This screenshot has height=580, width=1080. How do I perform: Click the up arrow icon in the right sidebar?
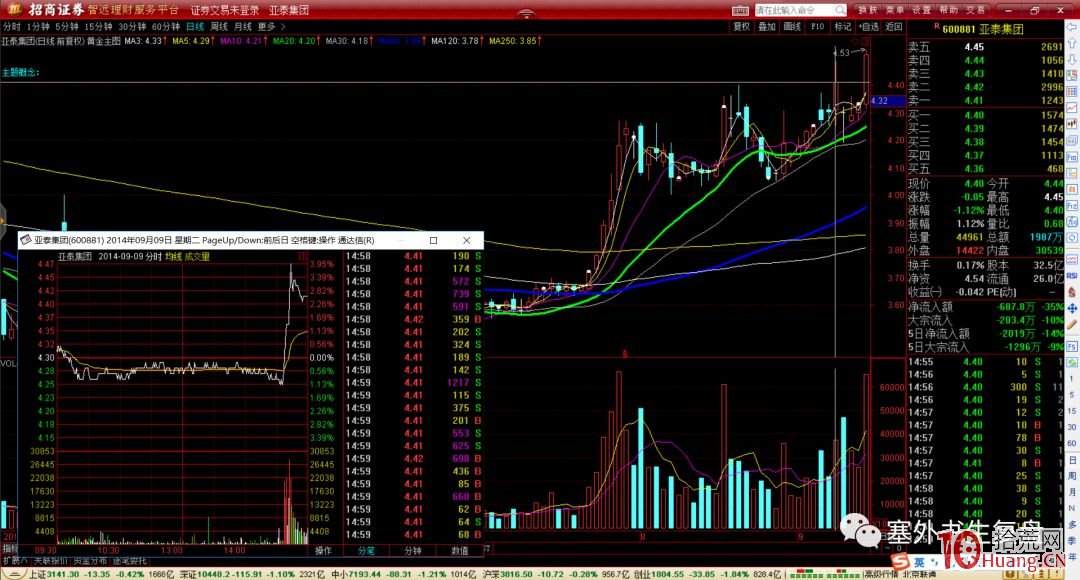point(1072,43)
